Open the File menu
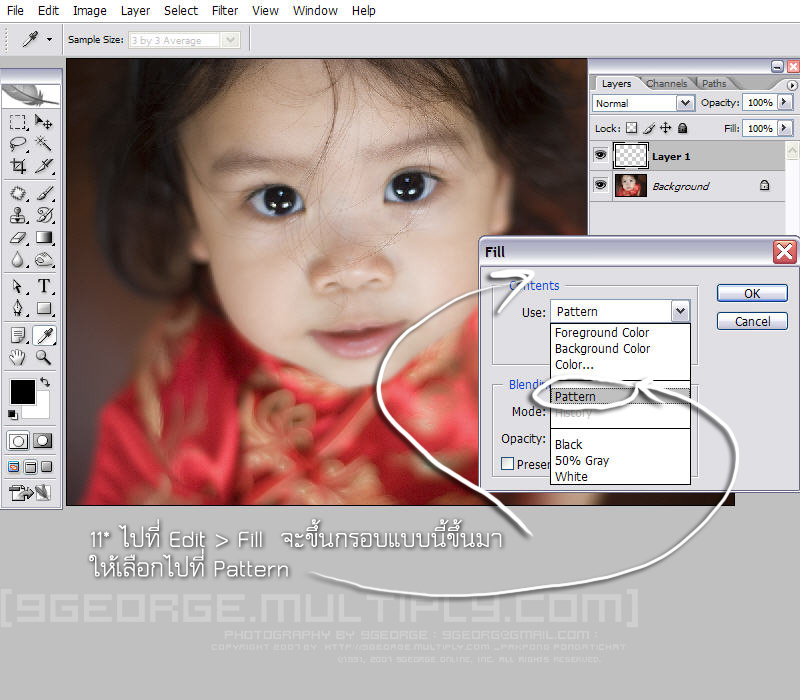 click(15, 10)
